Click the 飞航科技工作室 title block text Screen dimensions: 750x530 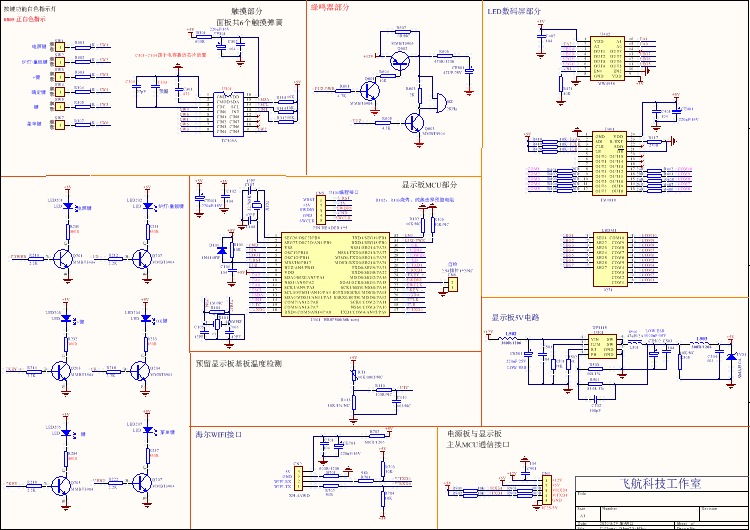[661, 484]
